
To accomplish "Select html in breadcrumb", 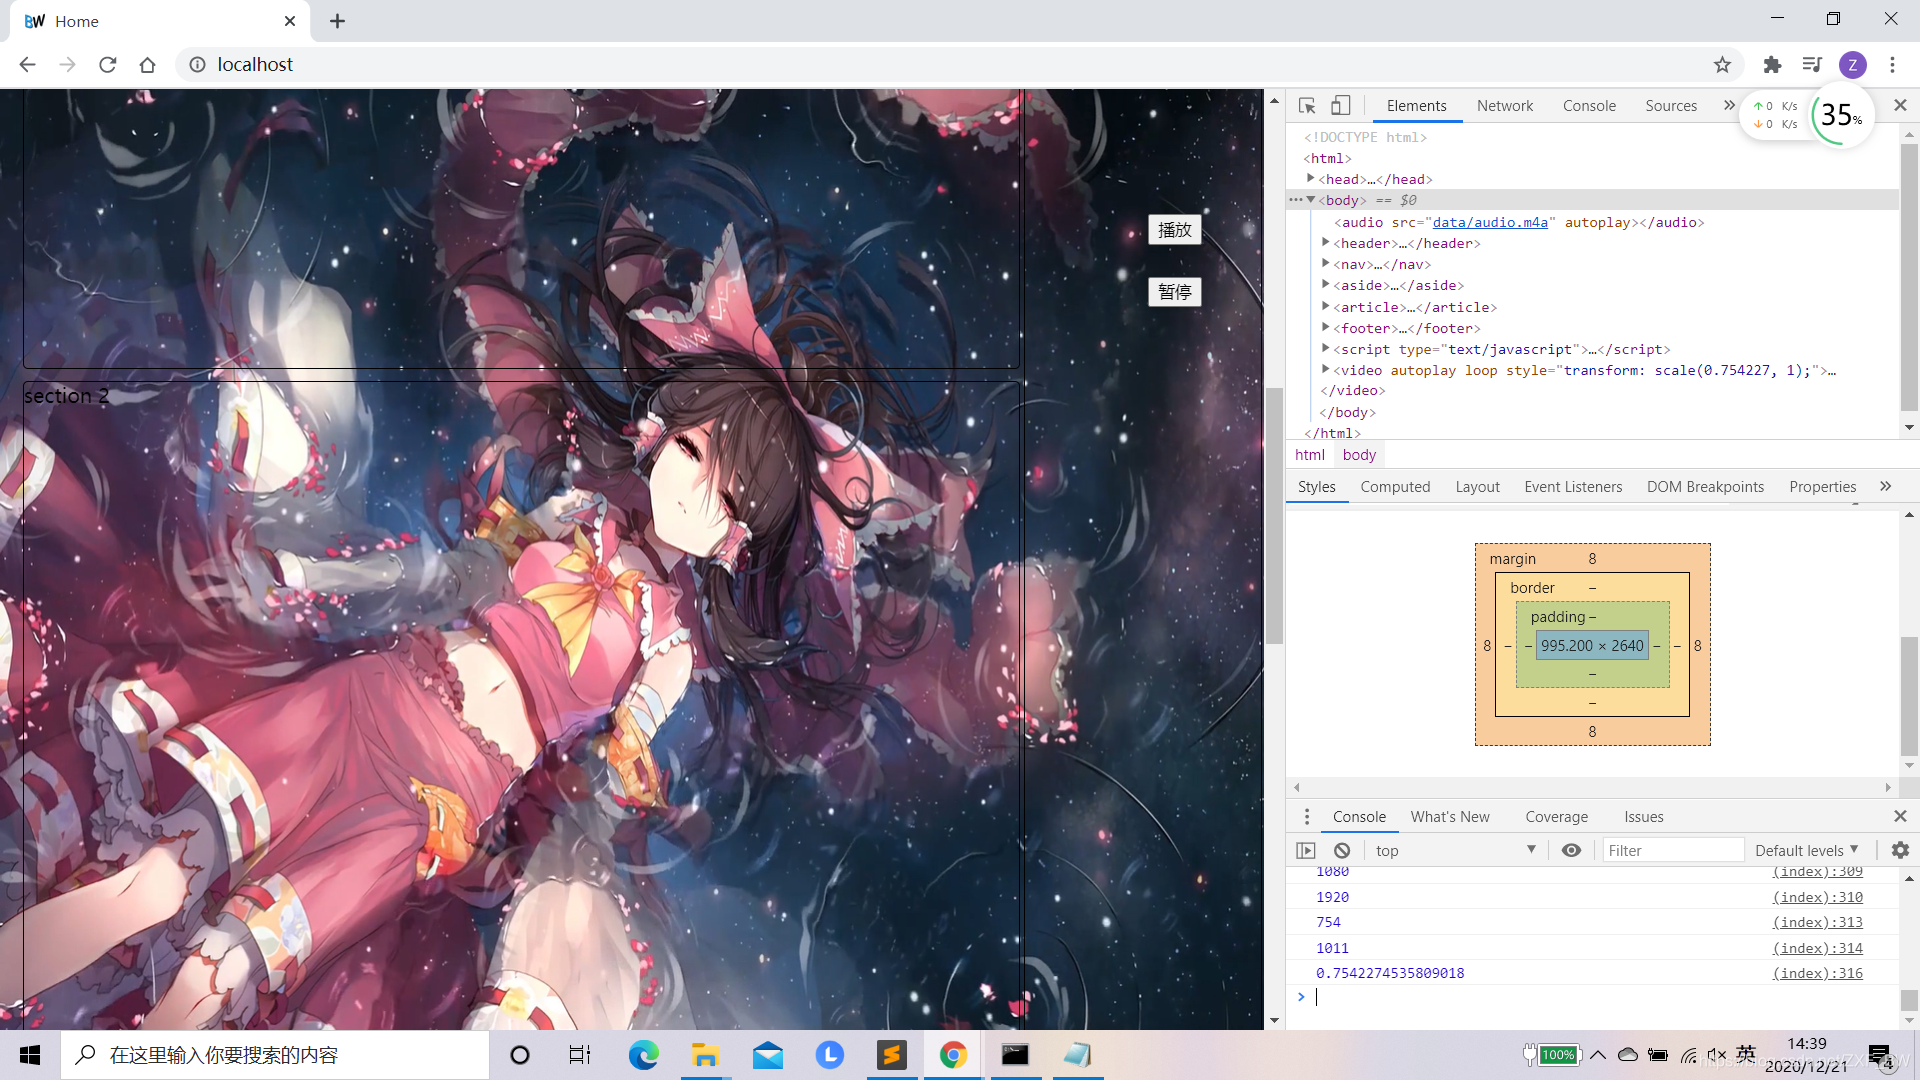I will click(1309, 455).
